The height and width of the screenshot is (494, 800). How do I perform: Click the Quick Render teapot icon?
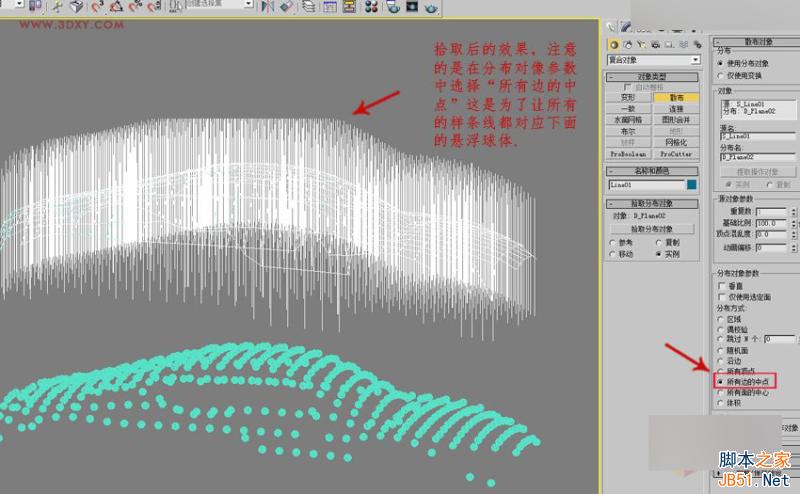click(431, 6)
